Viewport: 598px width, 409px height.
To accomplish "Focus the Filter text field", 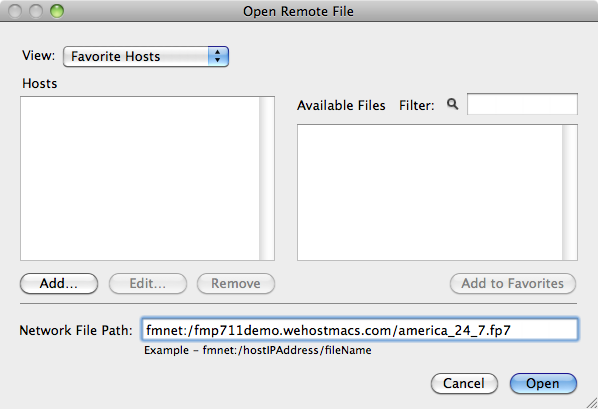I will [522, 104].
